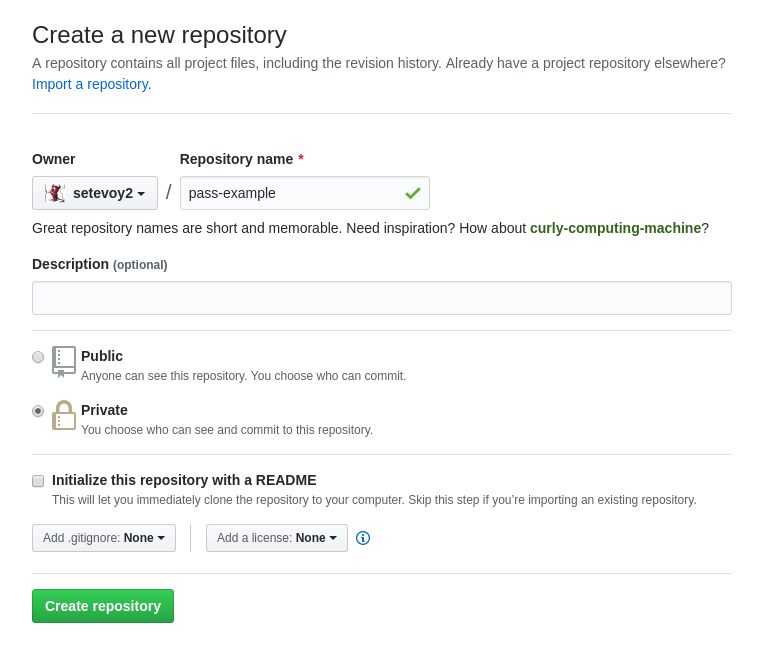Click the caret arrow on Add a license
The height and width of the screenshot is (653, 761).
point(333,538)
